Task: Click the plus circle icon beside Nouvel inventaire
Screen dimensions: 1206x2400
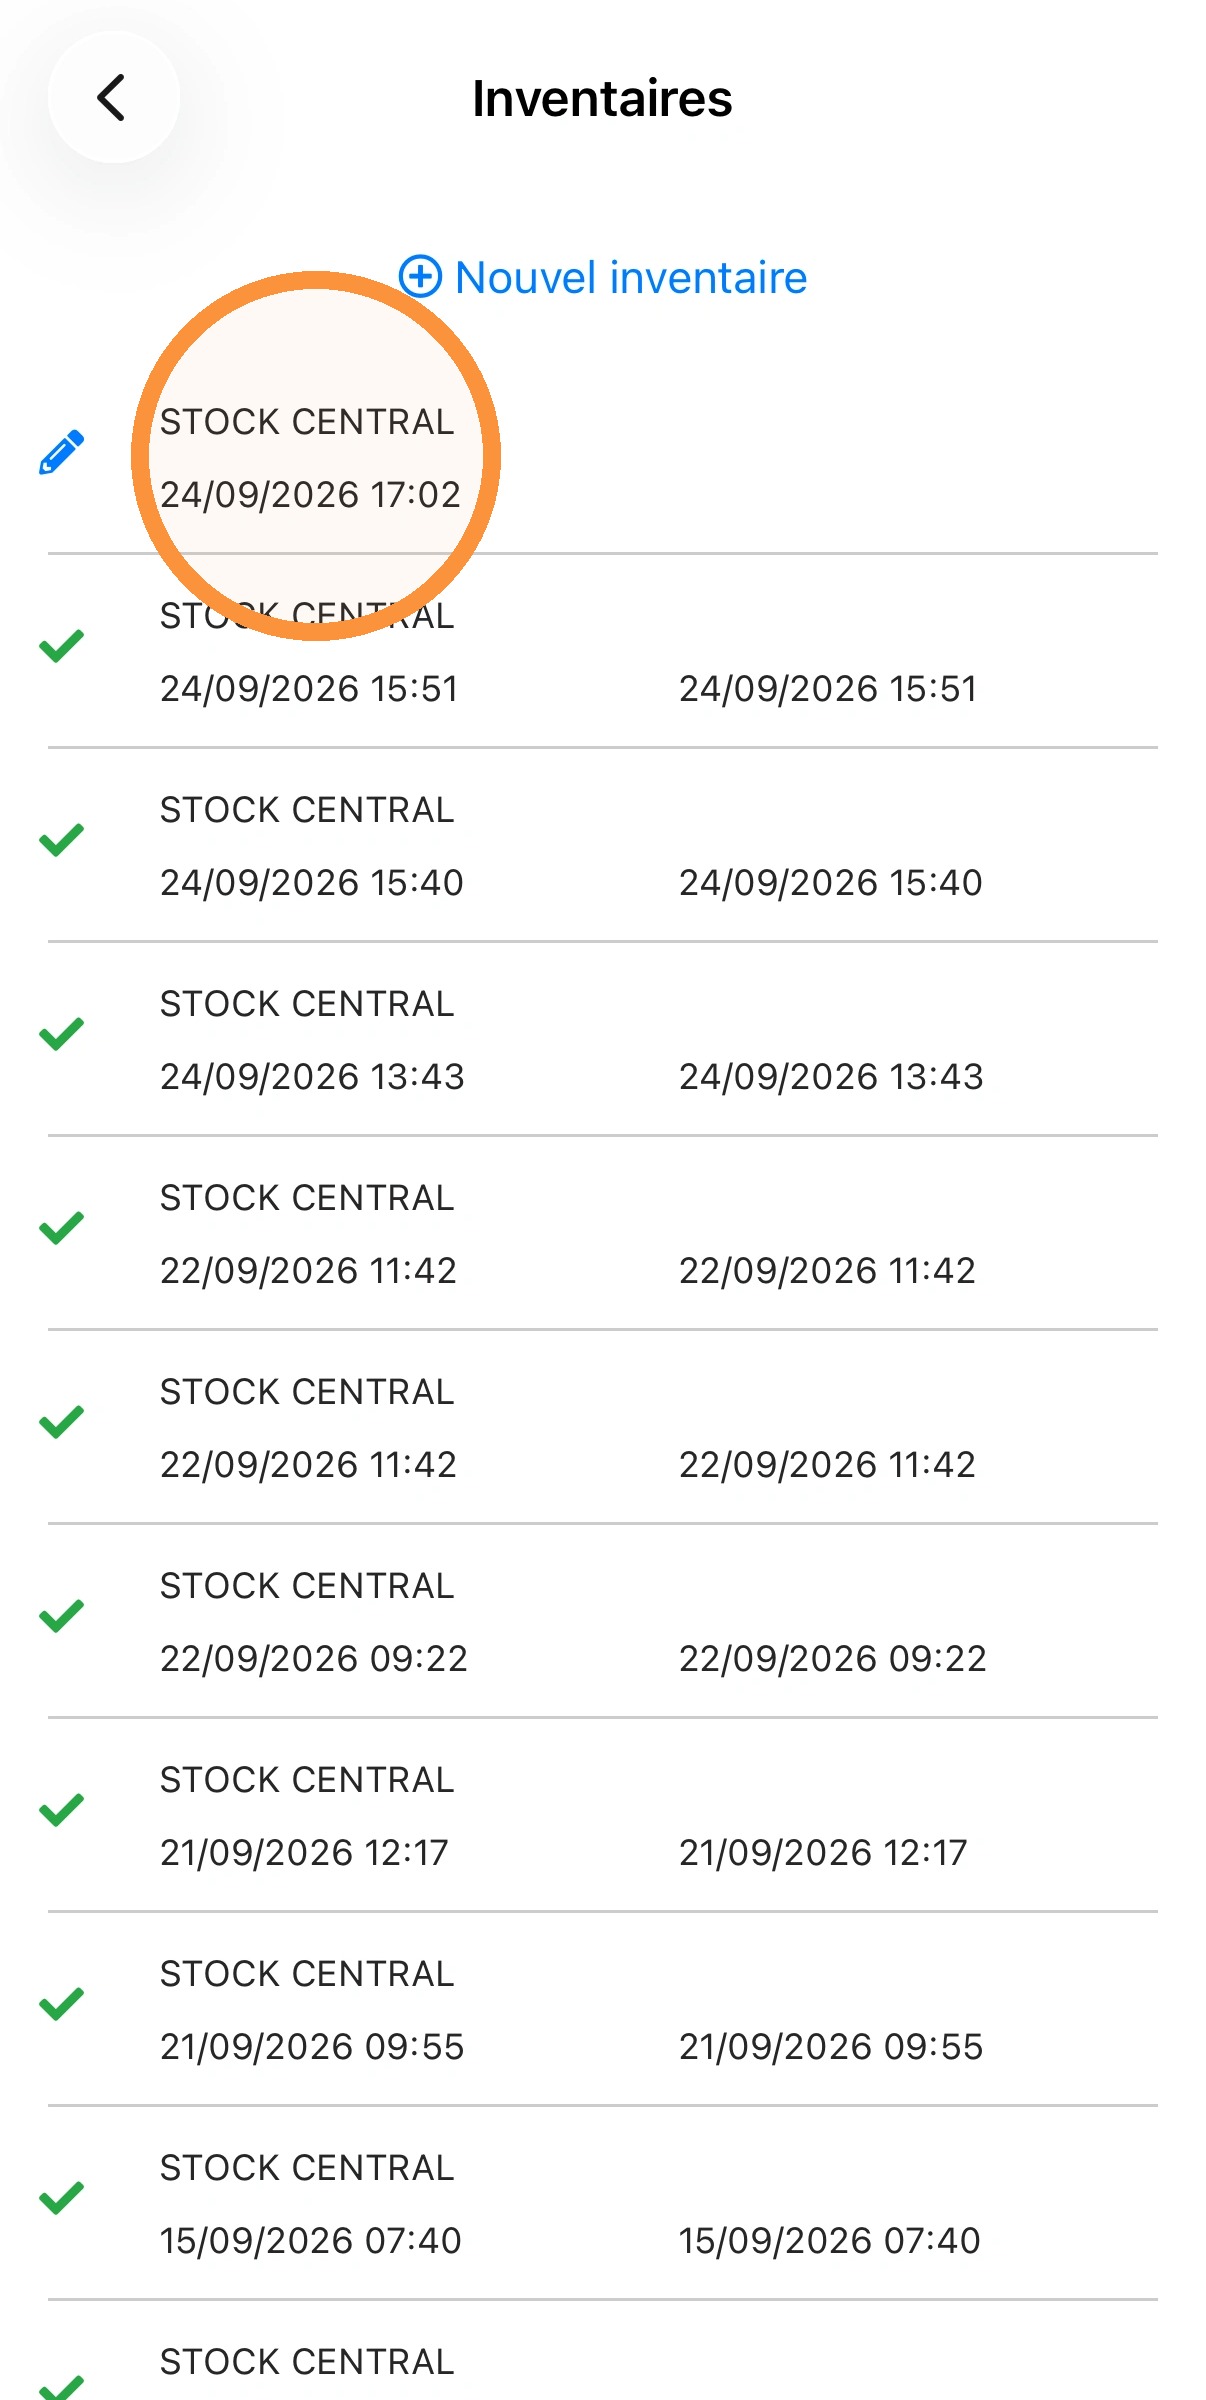Action: [x=420, y=277]
